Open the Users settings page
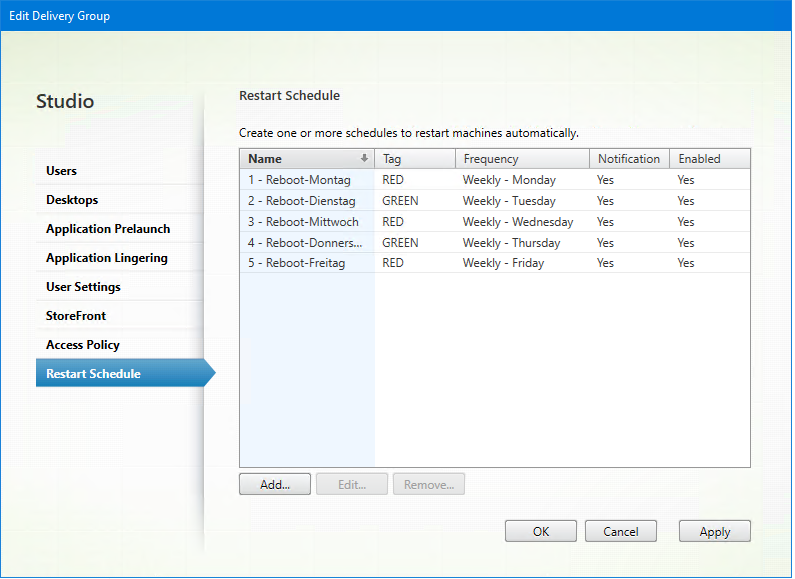The height and width of the screenshot is (579, 795). 62,171
